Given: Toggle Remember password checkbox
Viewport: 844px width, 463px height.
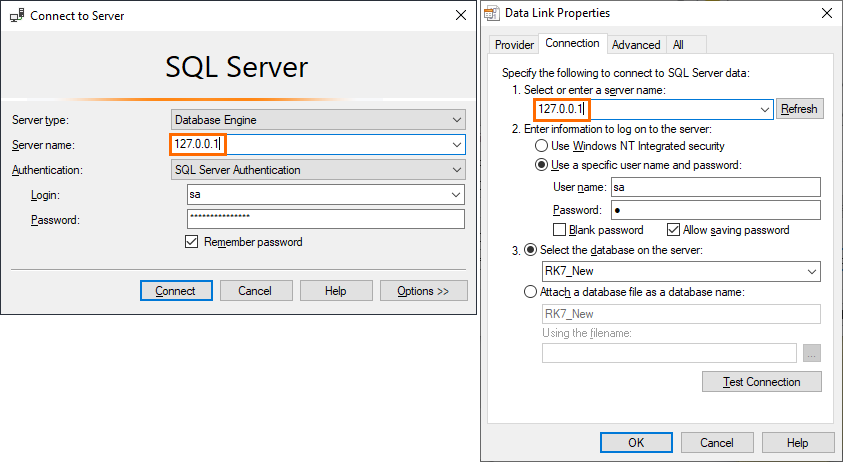Looking at the screenshot, I should pyautogui.click(x=191, y=242).
